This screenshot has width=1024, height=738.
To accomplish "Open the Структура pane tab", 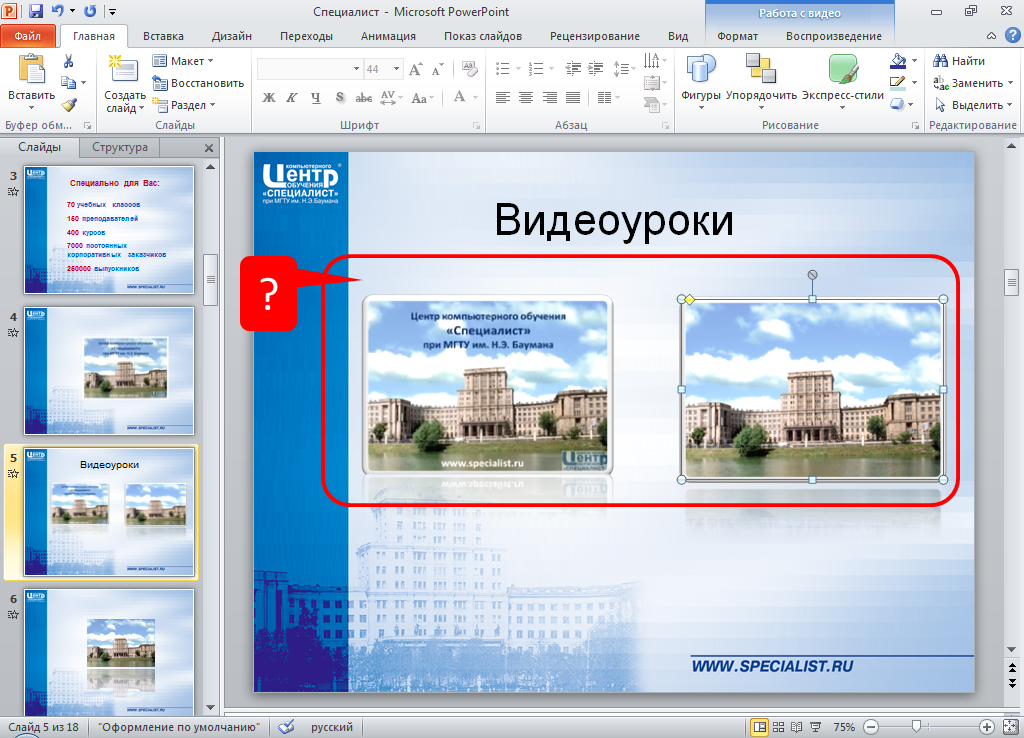I will coord(119,147).
